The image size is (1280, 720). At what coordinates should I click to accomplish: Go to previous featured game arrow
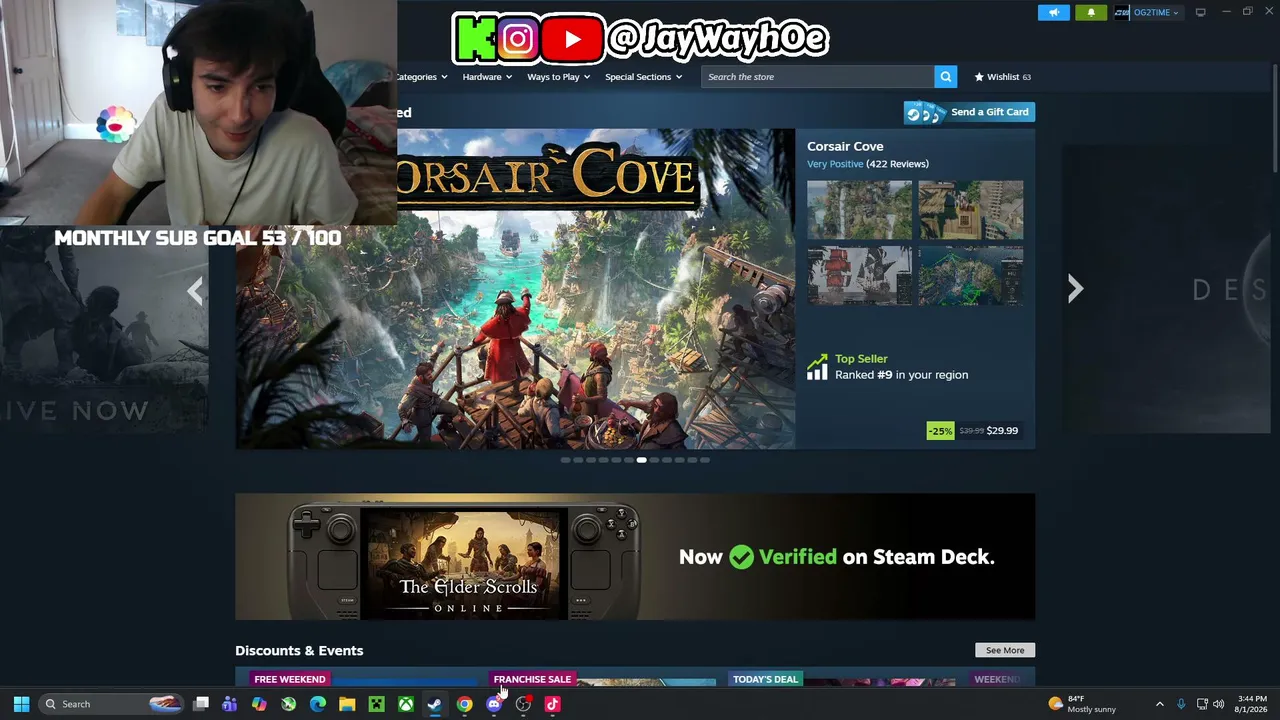point(195,291)
